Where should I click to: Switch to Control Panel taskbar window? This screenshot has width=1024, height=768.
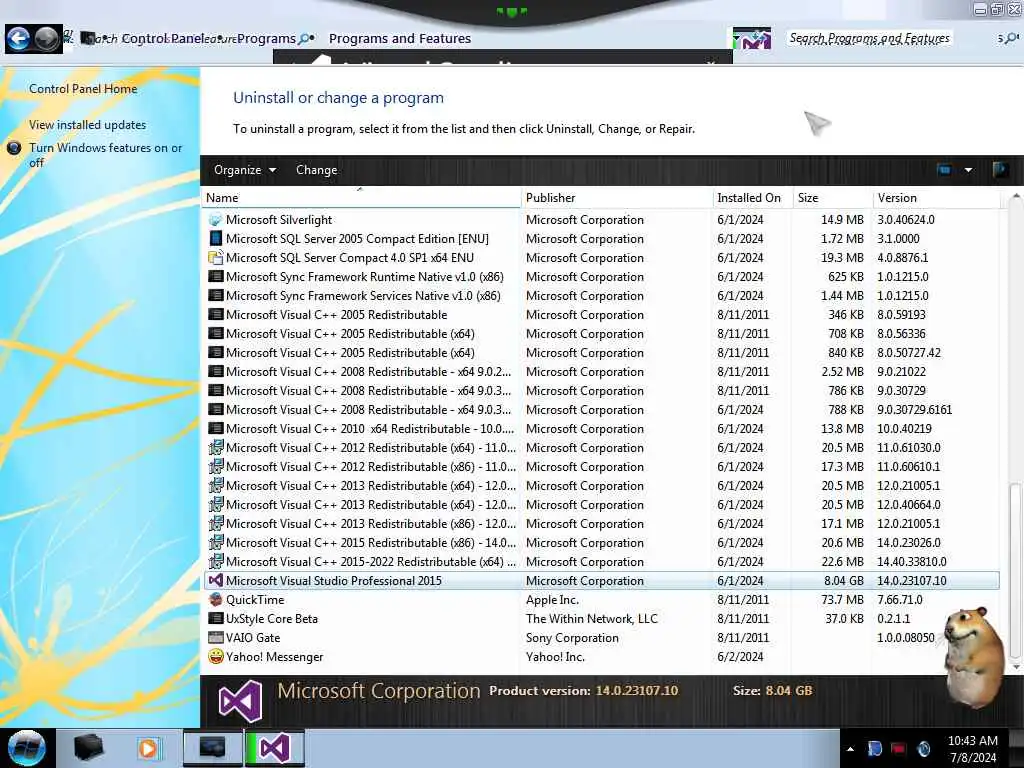212,748
